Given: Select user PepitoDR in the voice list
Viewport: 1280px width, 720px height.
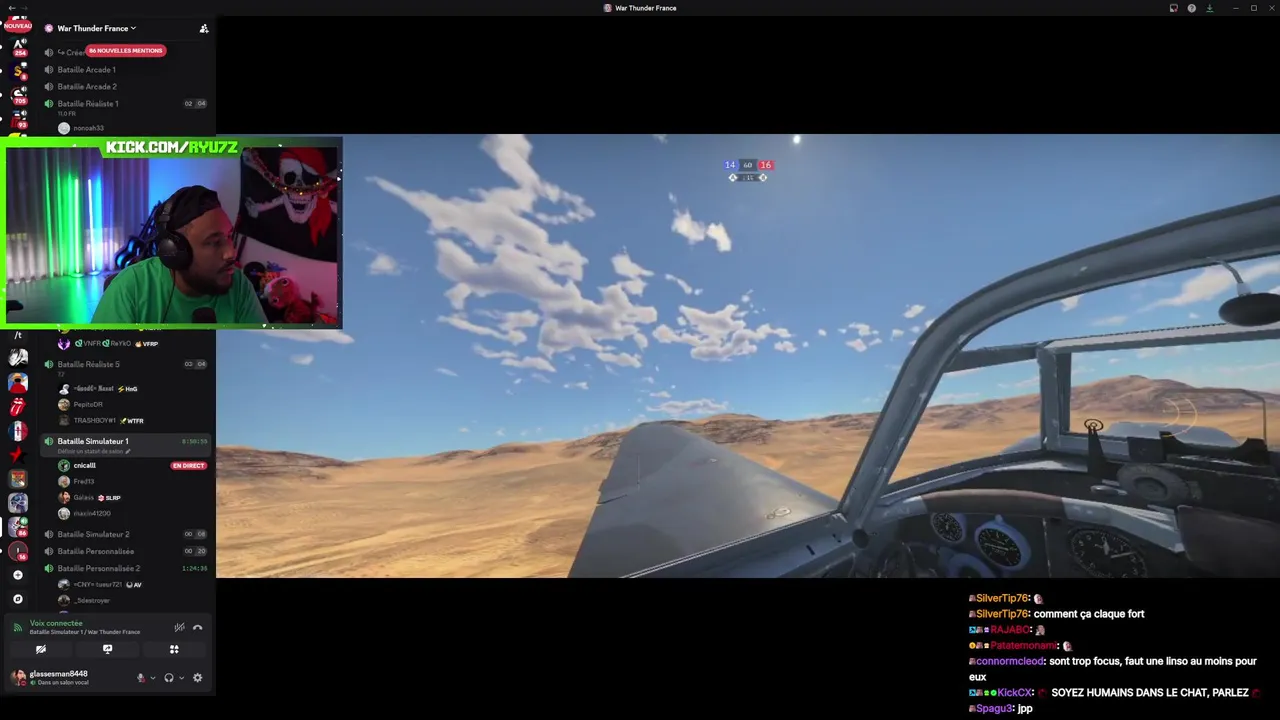Looking at the screenshot, I should tap(88, 404).
